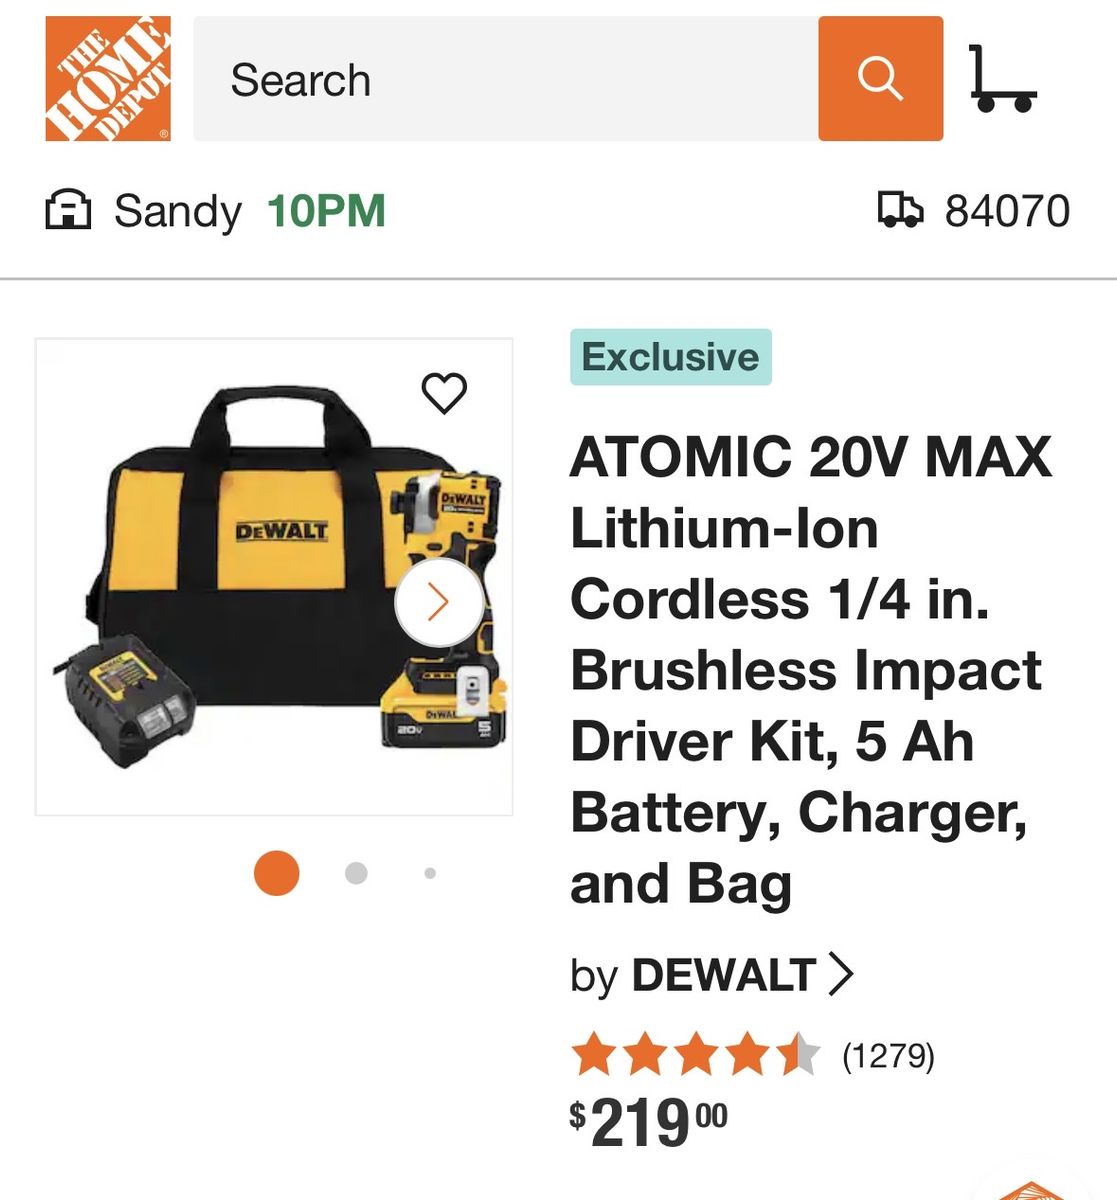Open the DEWALT kit product image
Image resolution: width=1117 pixels, height=1200 pixels.
274,577
